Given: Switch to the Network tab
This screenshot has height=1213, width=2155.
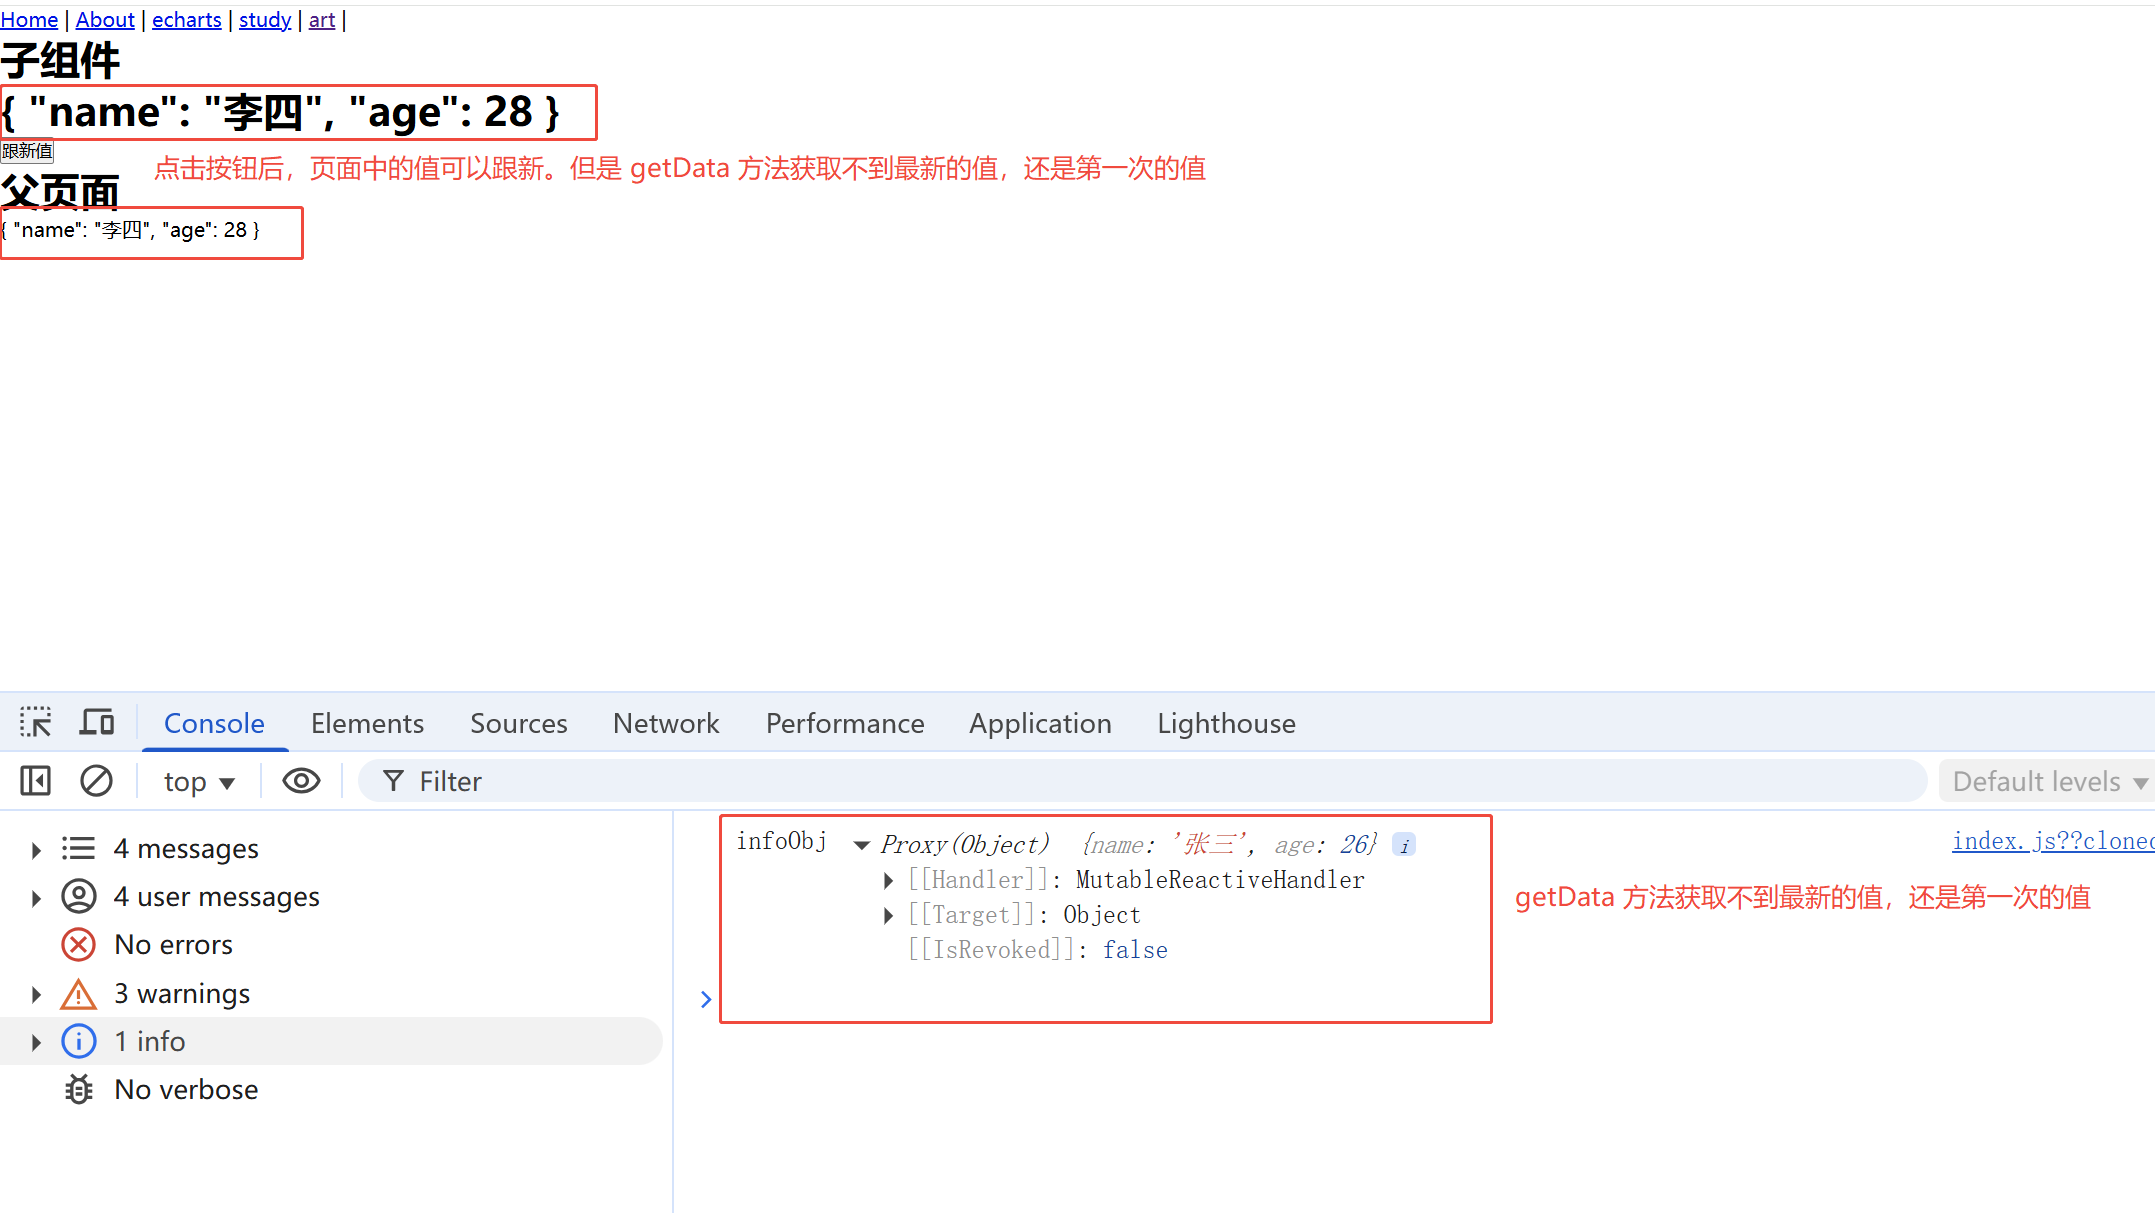Looking at the screenshot, I should [x=666, y=723].
